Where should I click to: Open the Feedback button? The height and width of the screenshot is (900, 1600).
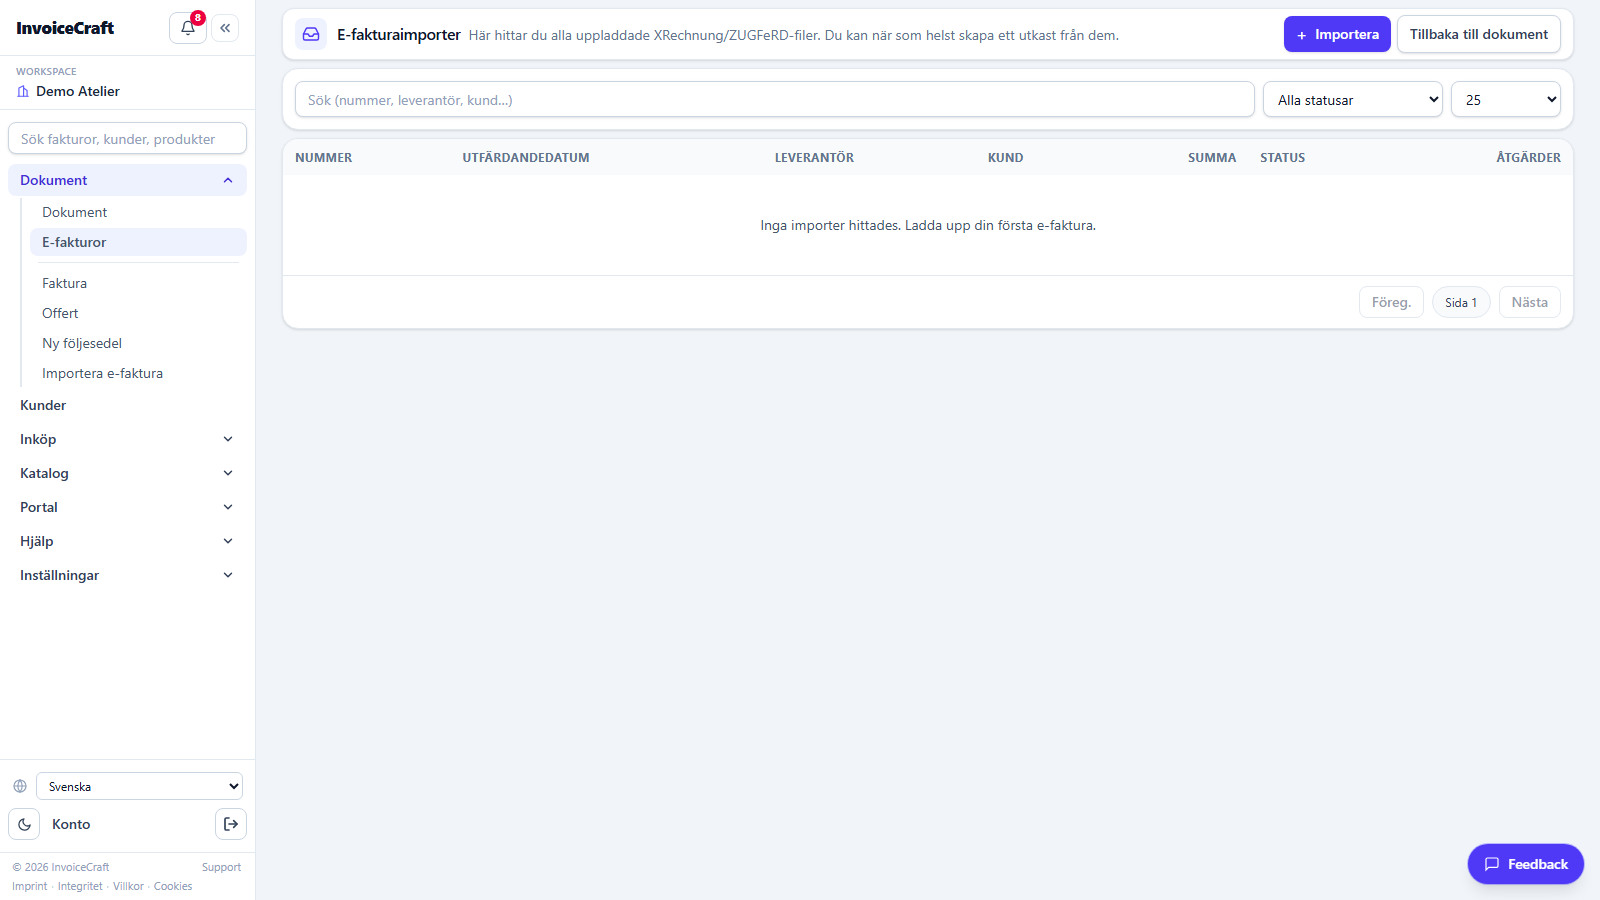point(1526,864)
